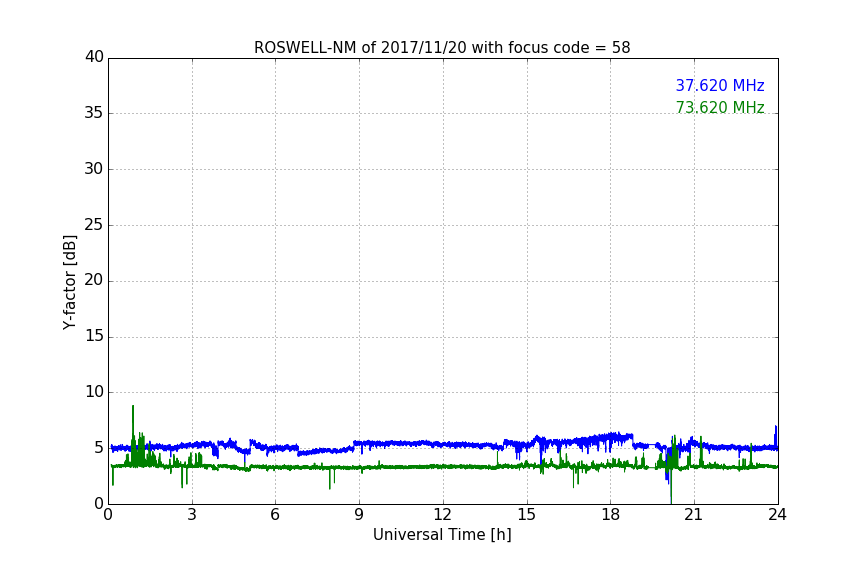Click the y-axis tick label '5'

pyautogui.click(x=99, y=448)
